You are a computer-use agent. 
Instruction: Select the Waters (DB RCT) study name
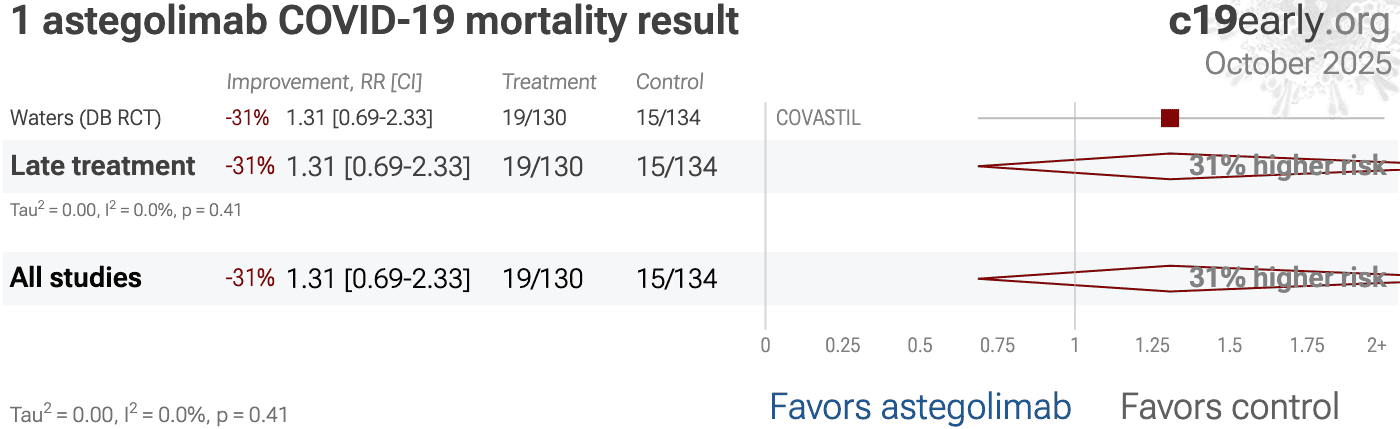pyautogui.click(x=85, y=118)
